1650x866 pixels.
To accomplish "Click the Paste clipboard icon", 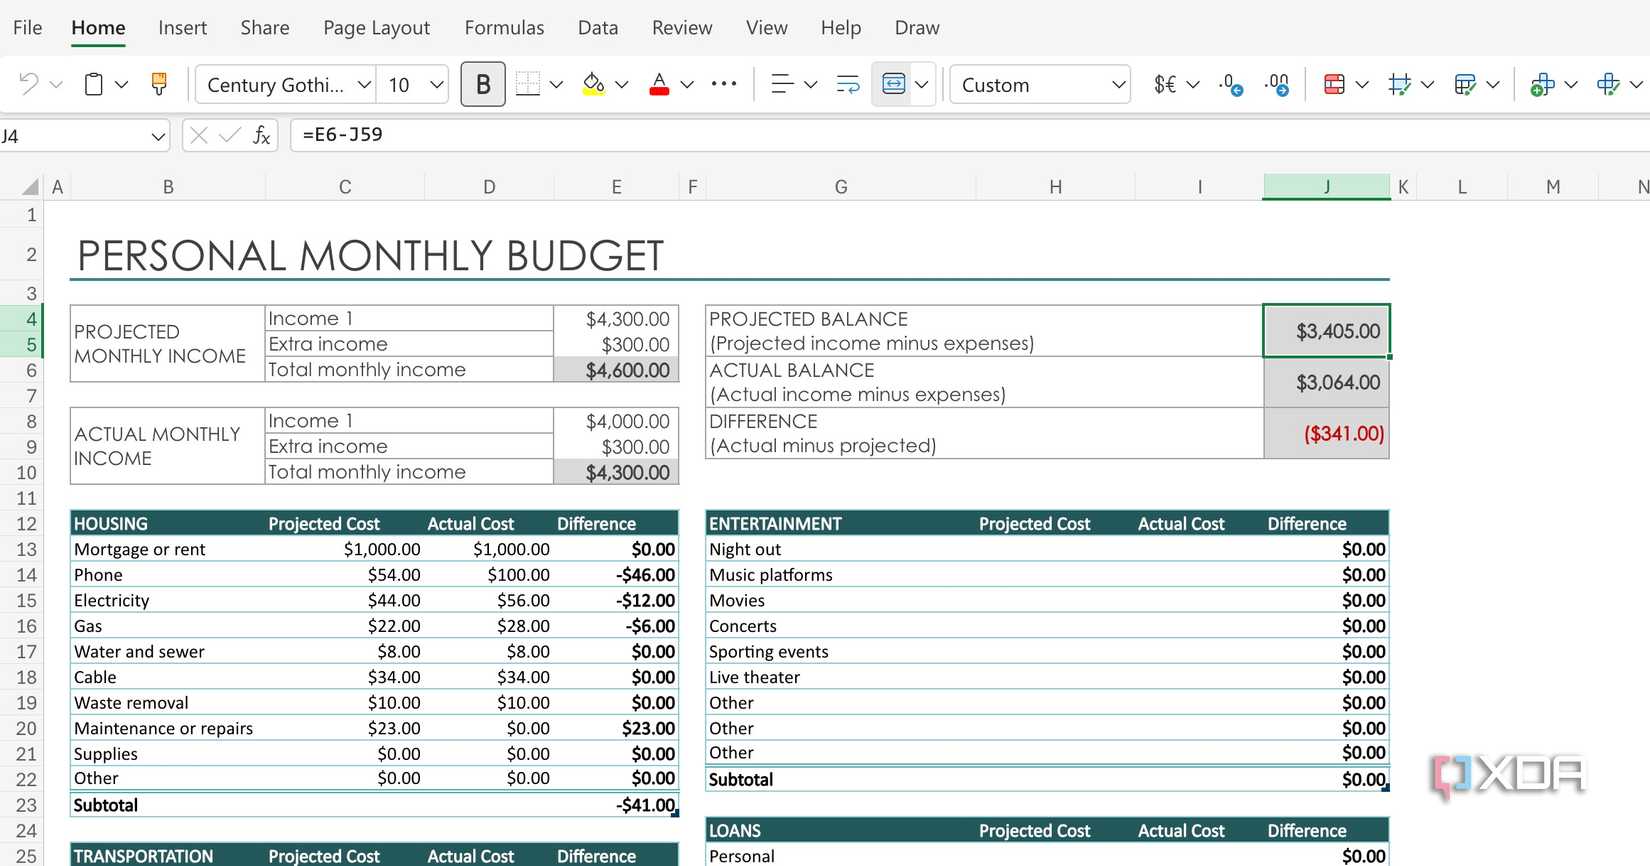I will click(x=93, y=85).
